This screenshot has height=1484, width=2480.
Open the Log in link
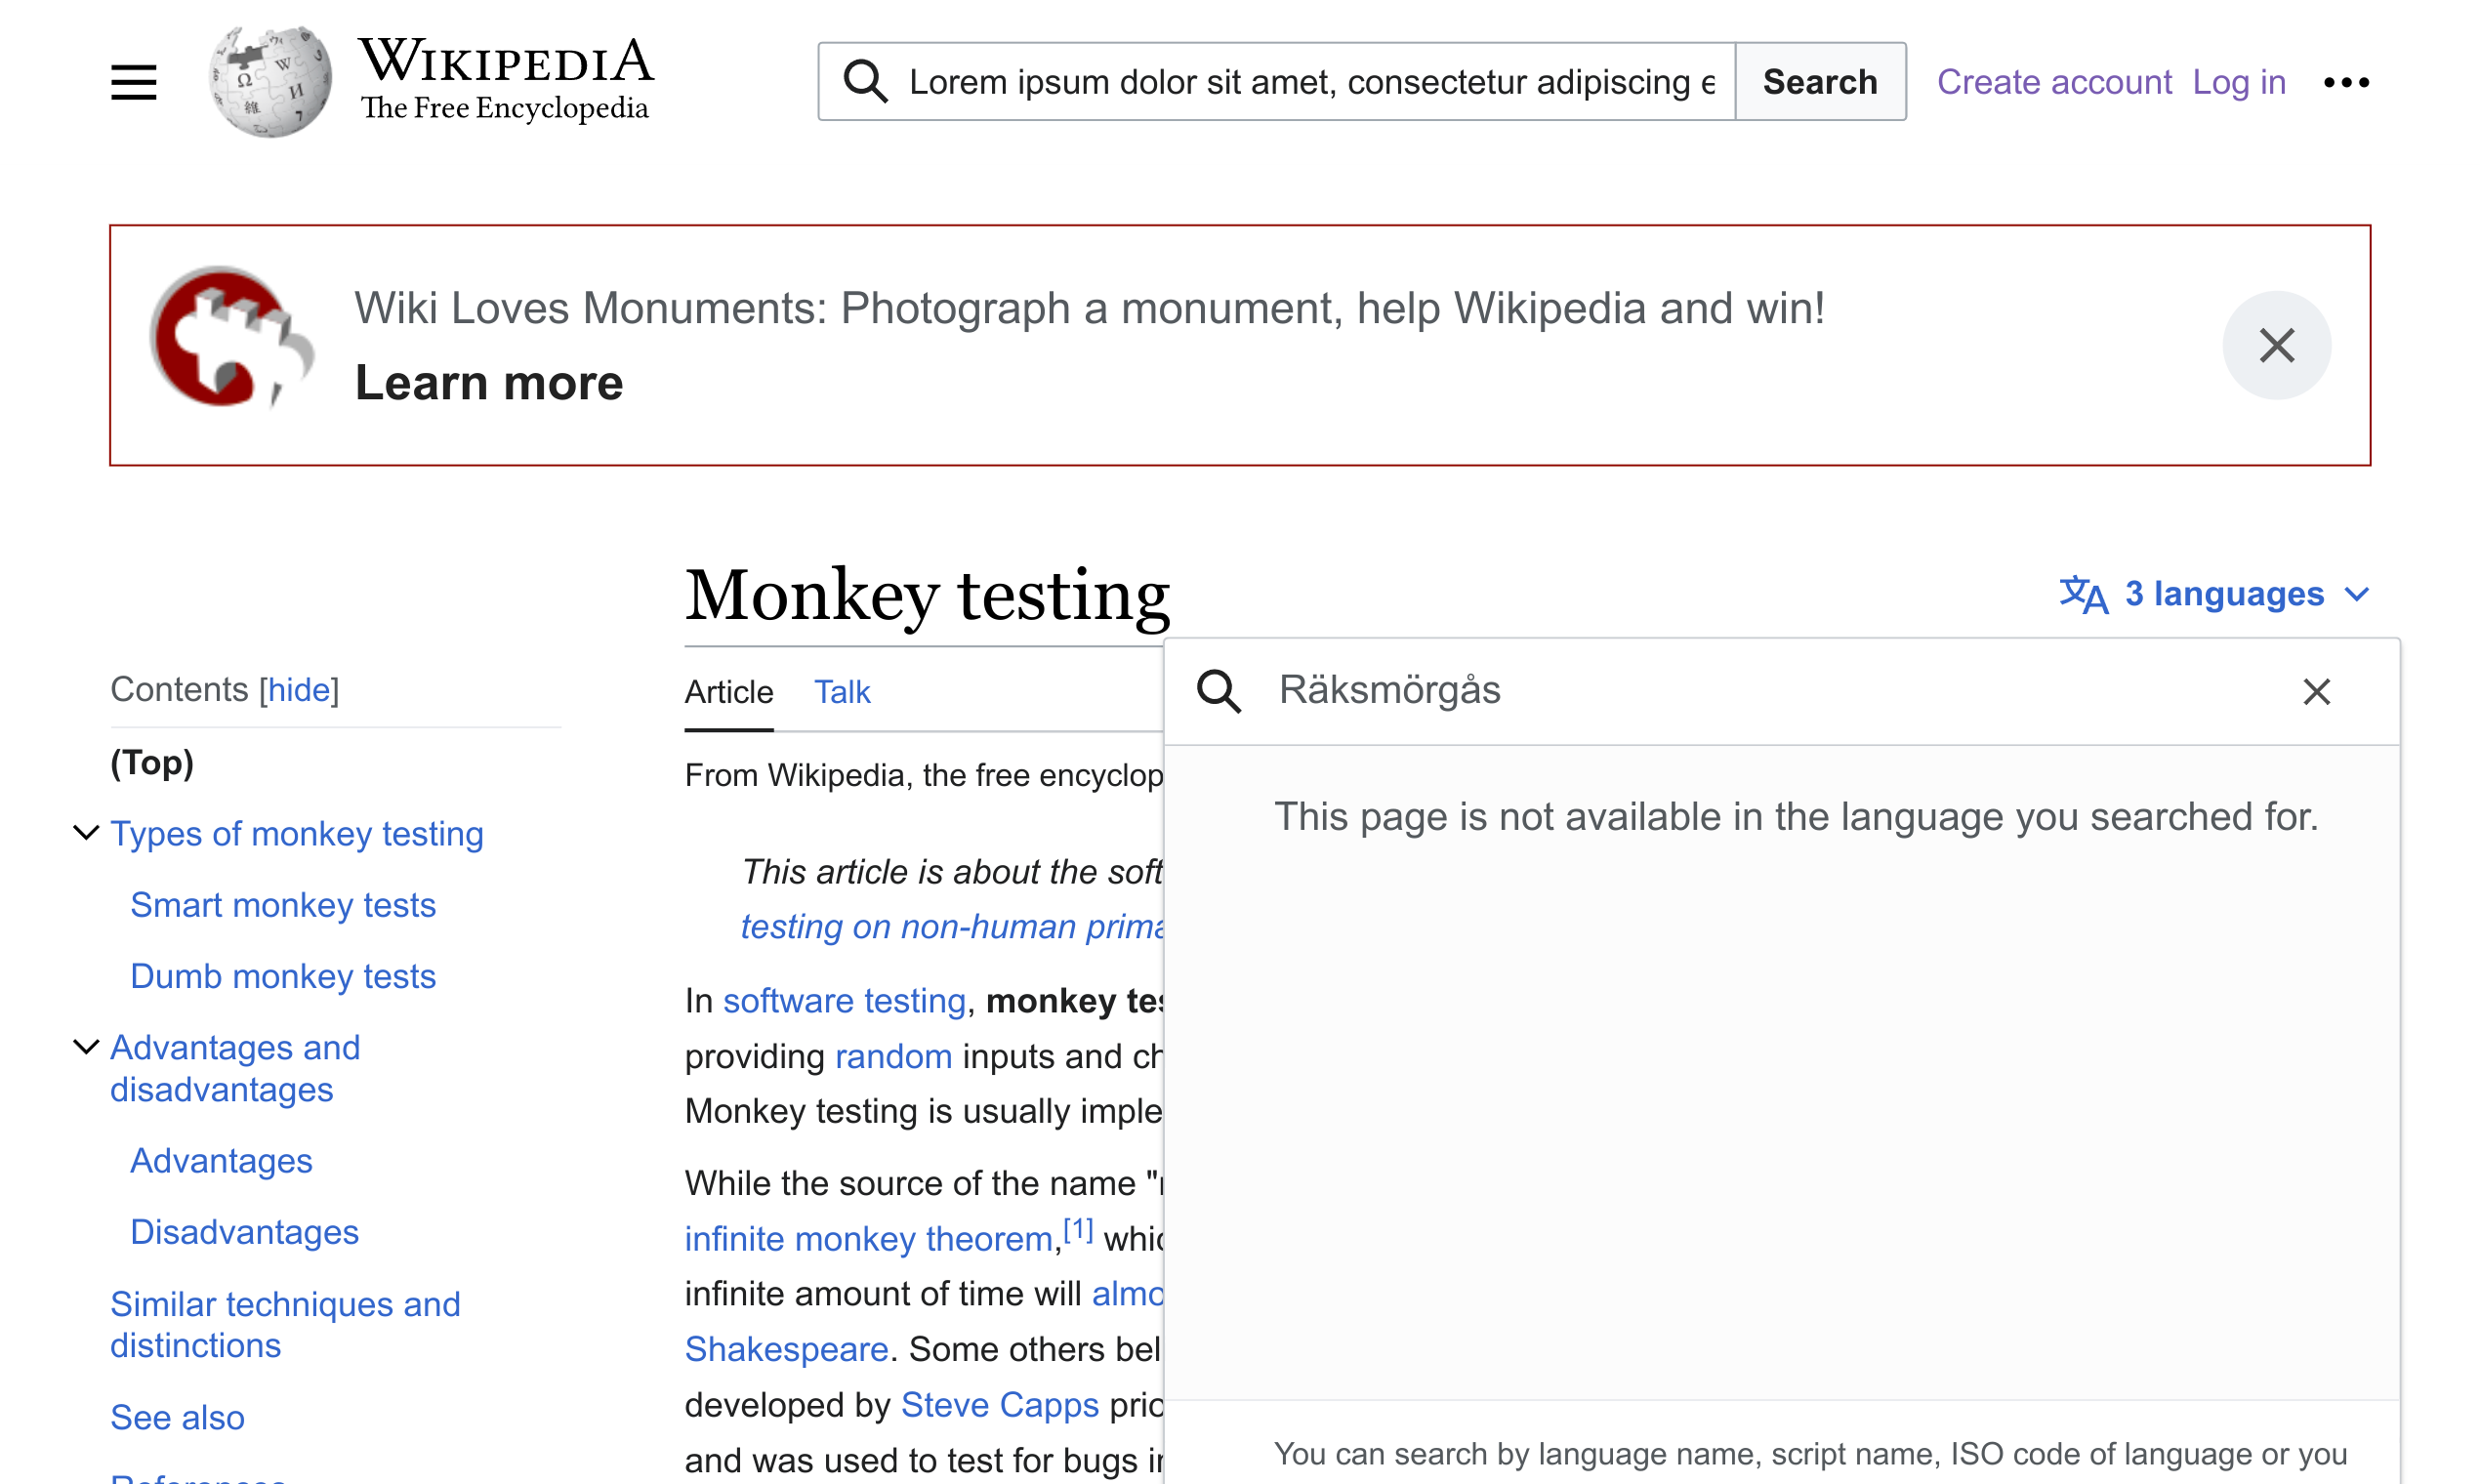2238,82
